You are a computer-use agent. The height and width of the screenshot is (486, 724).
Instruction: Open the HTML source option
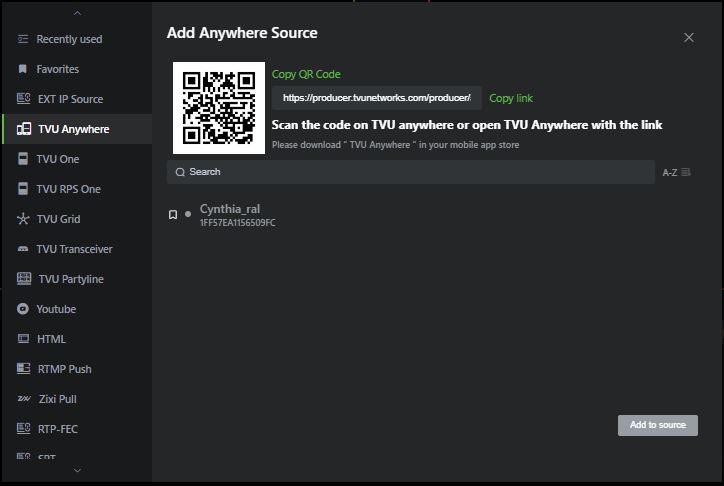(x=77, y=339)
